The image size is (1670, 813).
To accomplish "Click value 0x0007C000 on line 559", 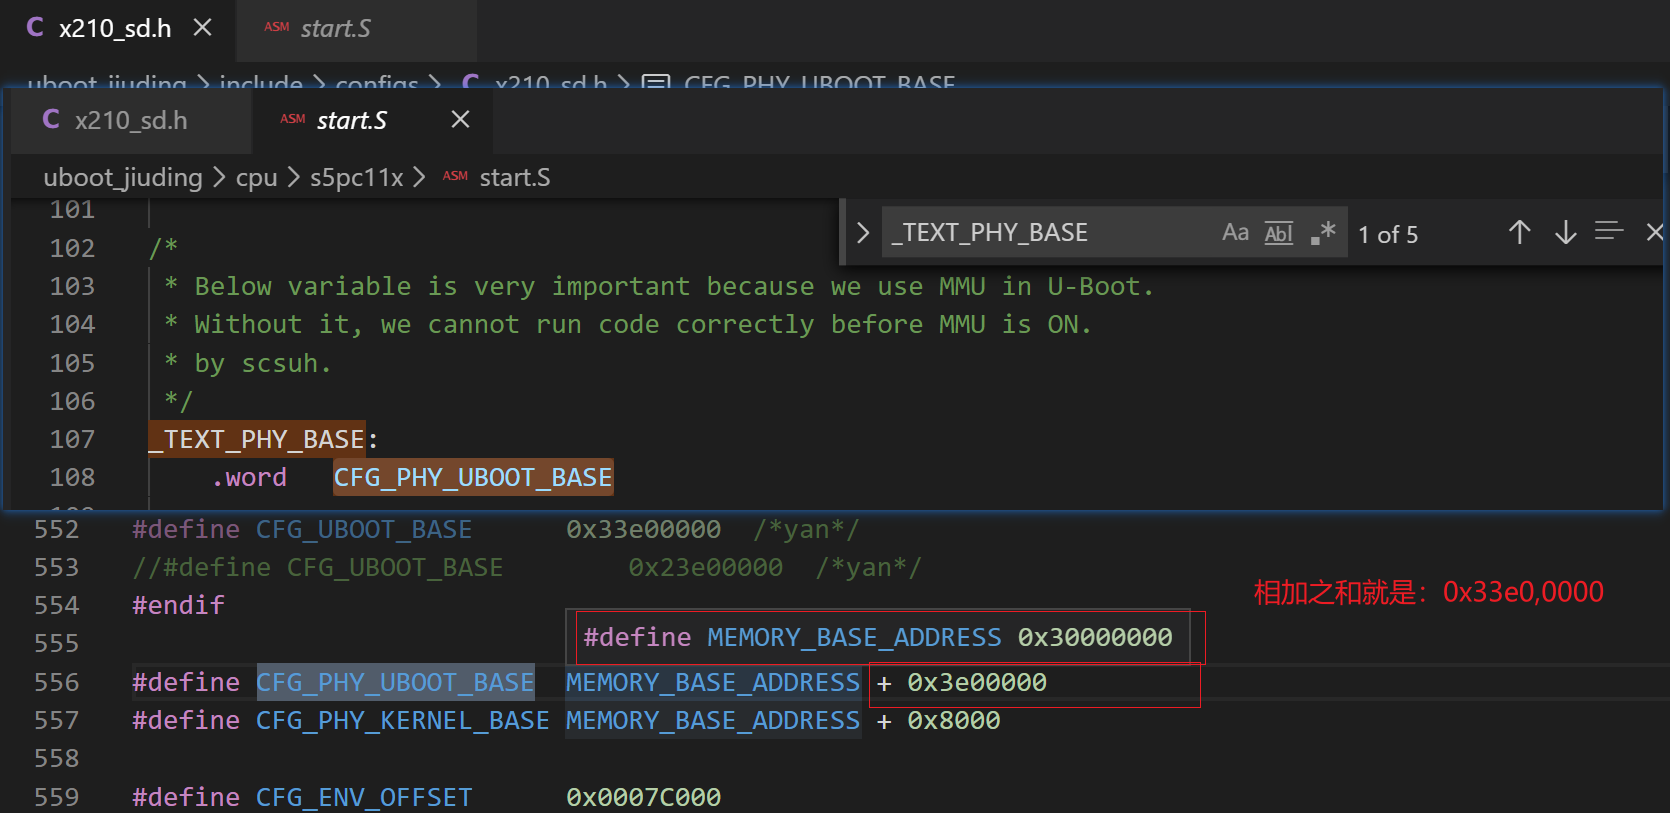I will click(x=643, y=797).
